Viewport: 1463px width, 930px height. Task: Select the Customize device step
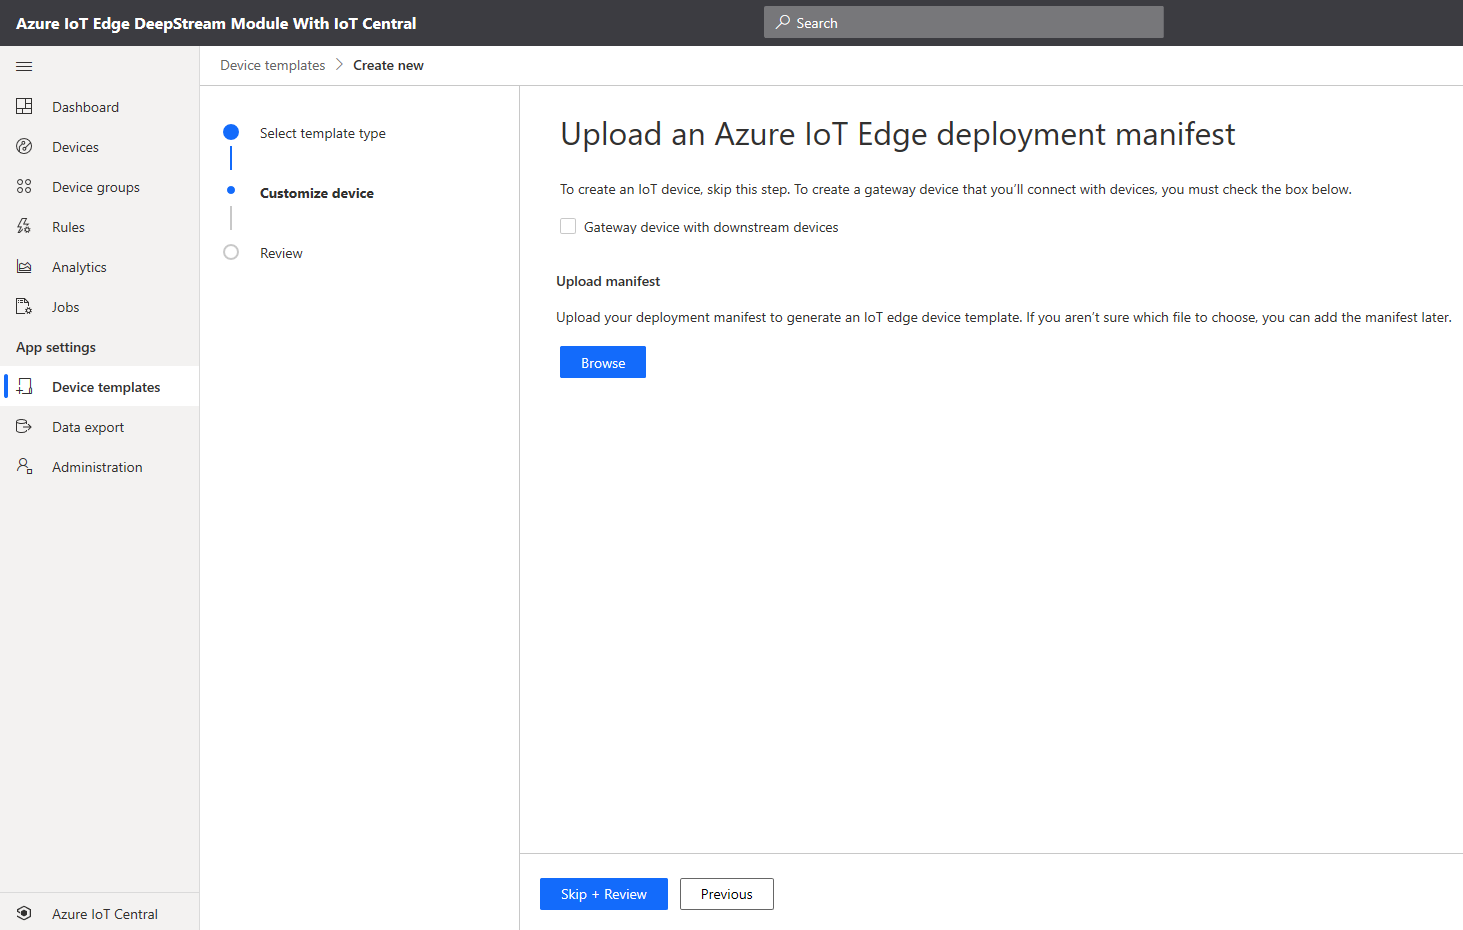(x=317, y=193)
